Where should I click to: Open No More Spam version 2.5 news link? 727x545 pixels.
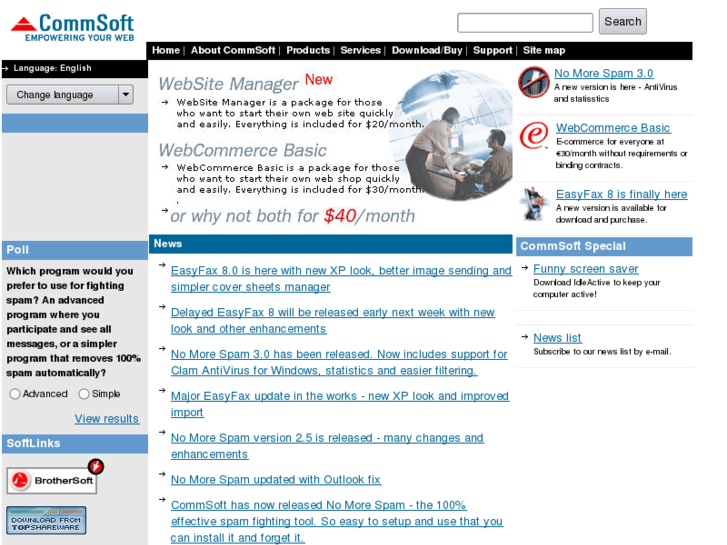327,446
